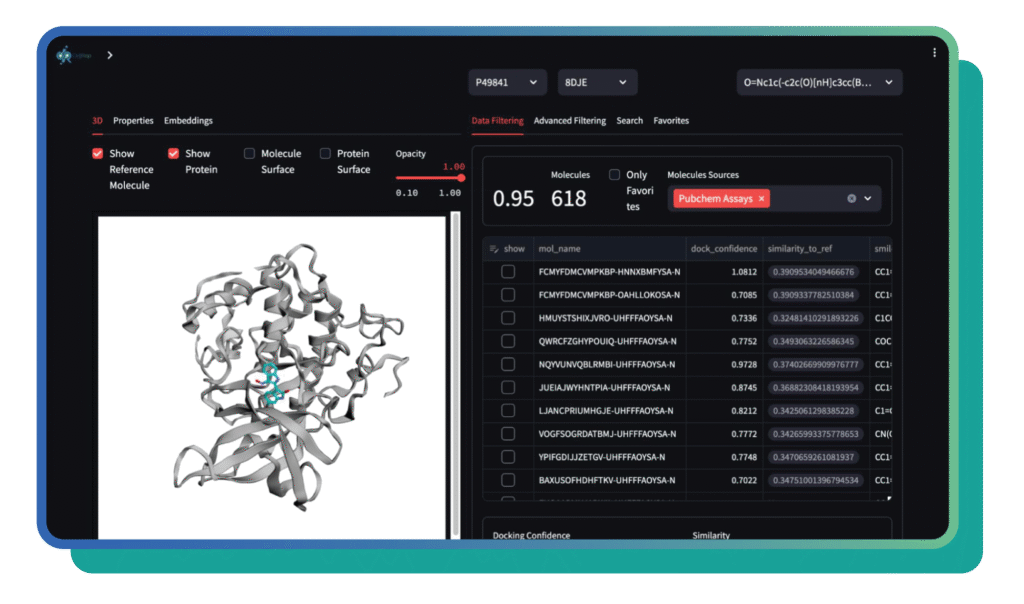Click the show column header icon
Image resolution: width=1024 pixels, height=604 pixels.
pos(494,248)
